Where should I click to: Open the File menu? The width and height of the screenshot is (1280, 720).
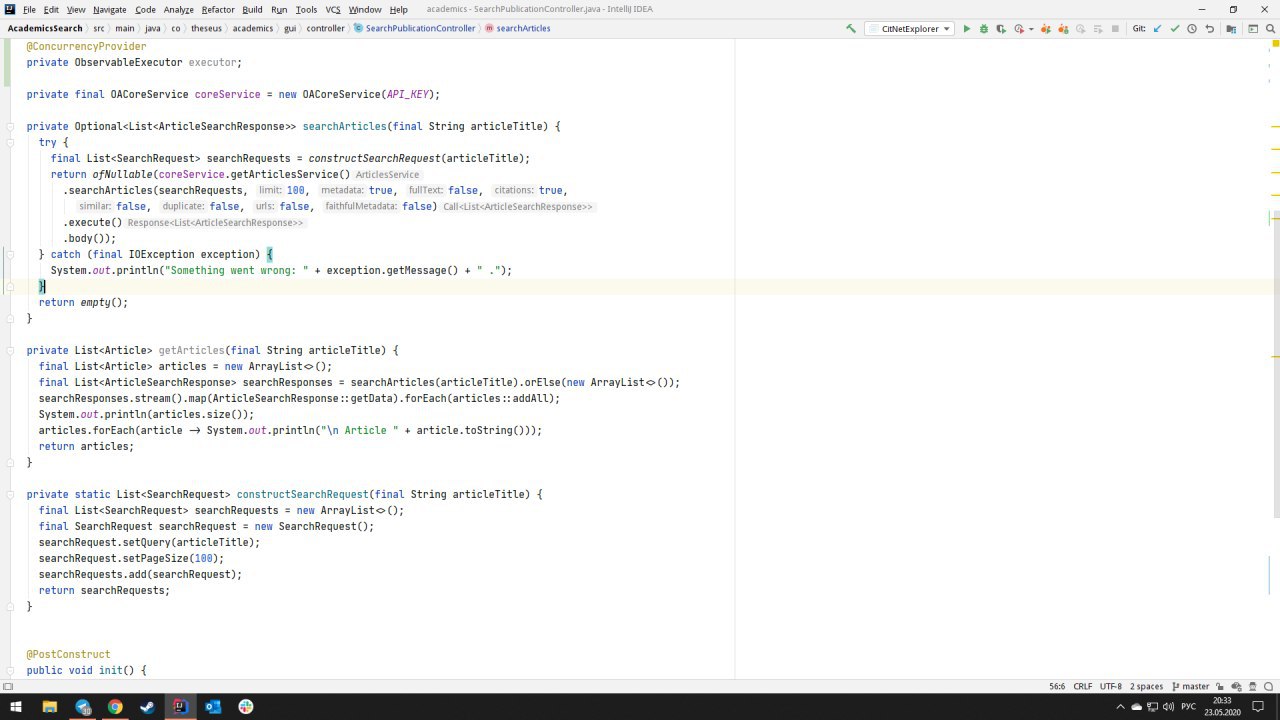coord(29,9)
